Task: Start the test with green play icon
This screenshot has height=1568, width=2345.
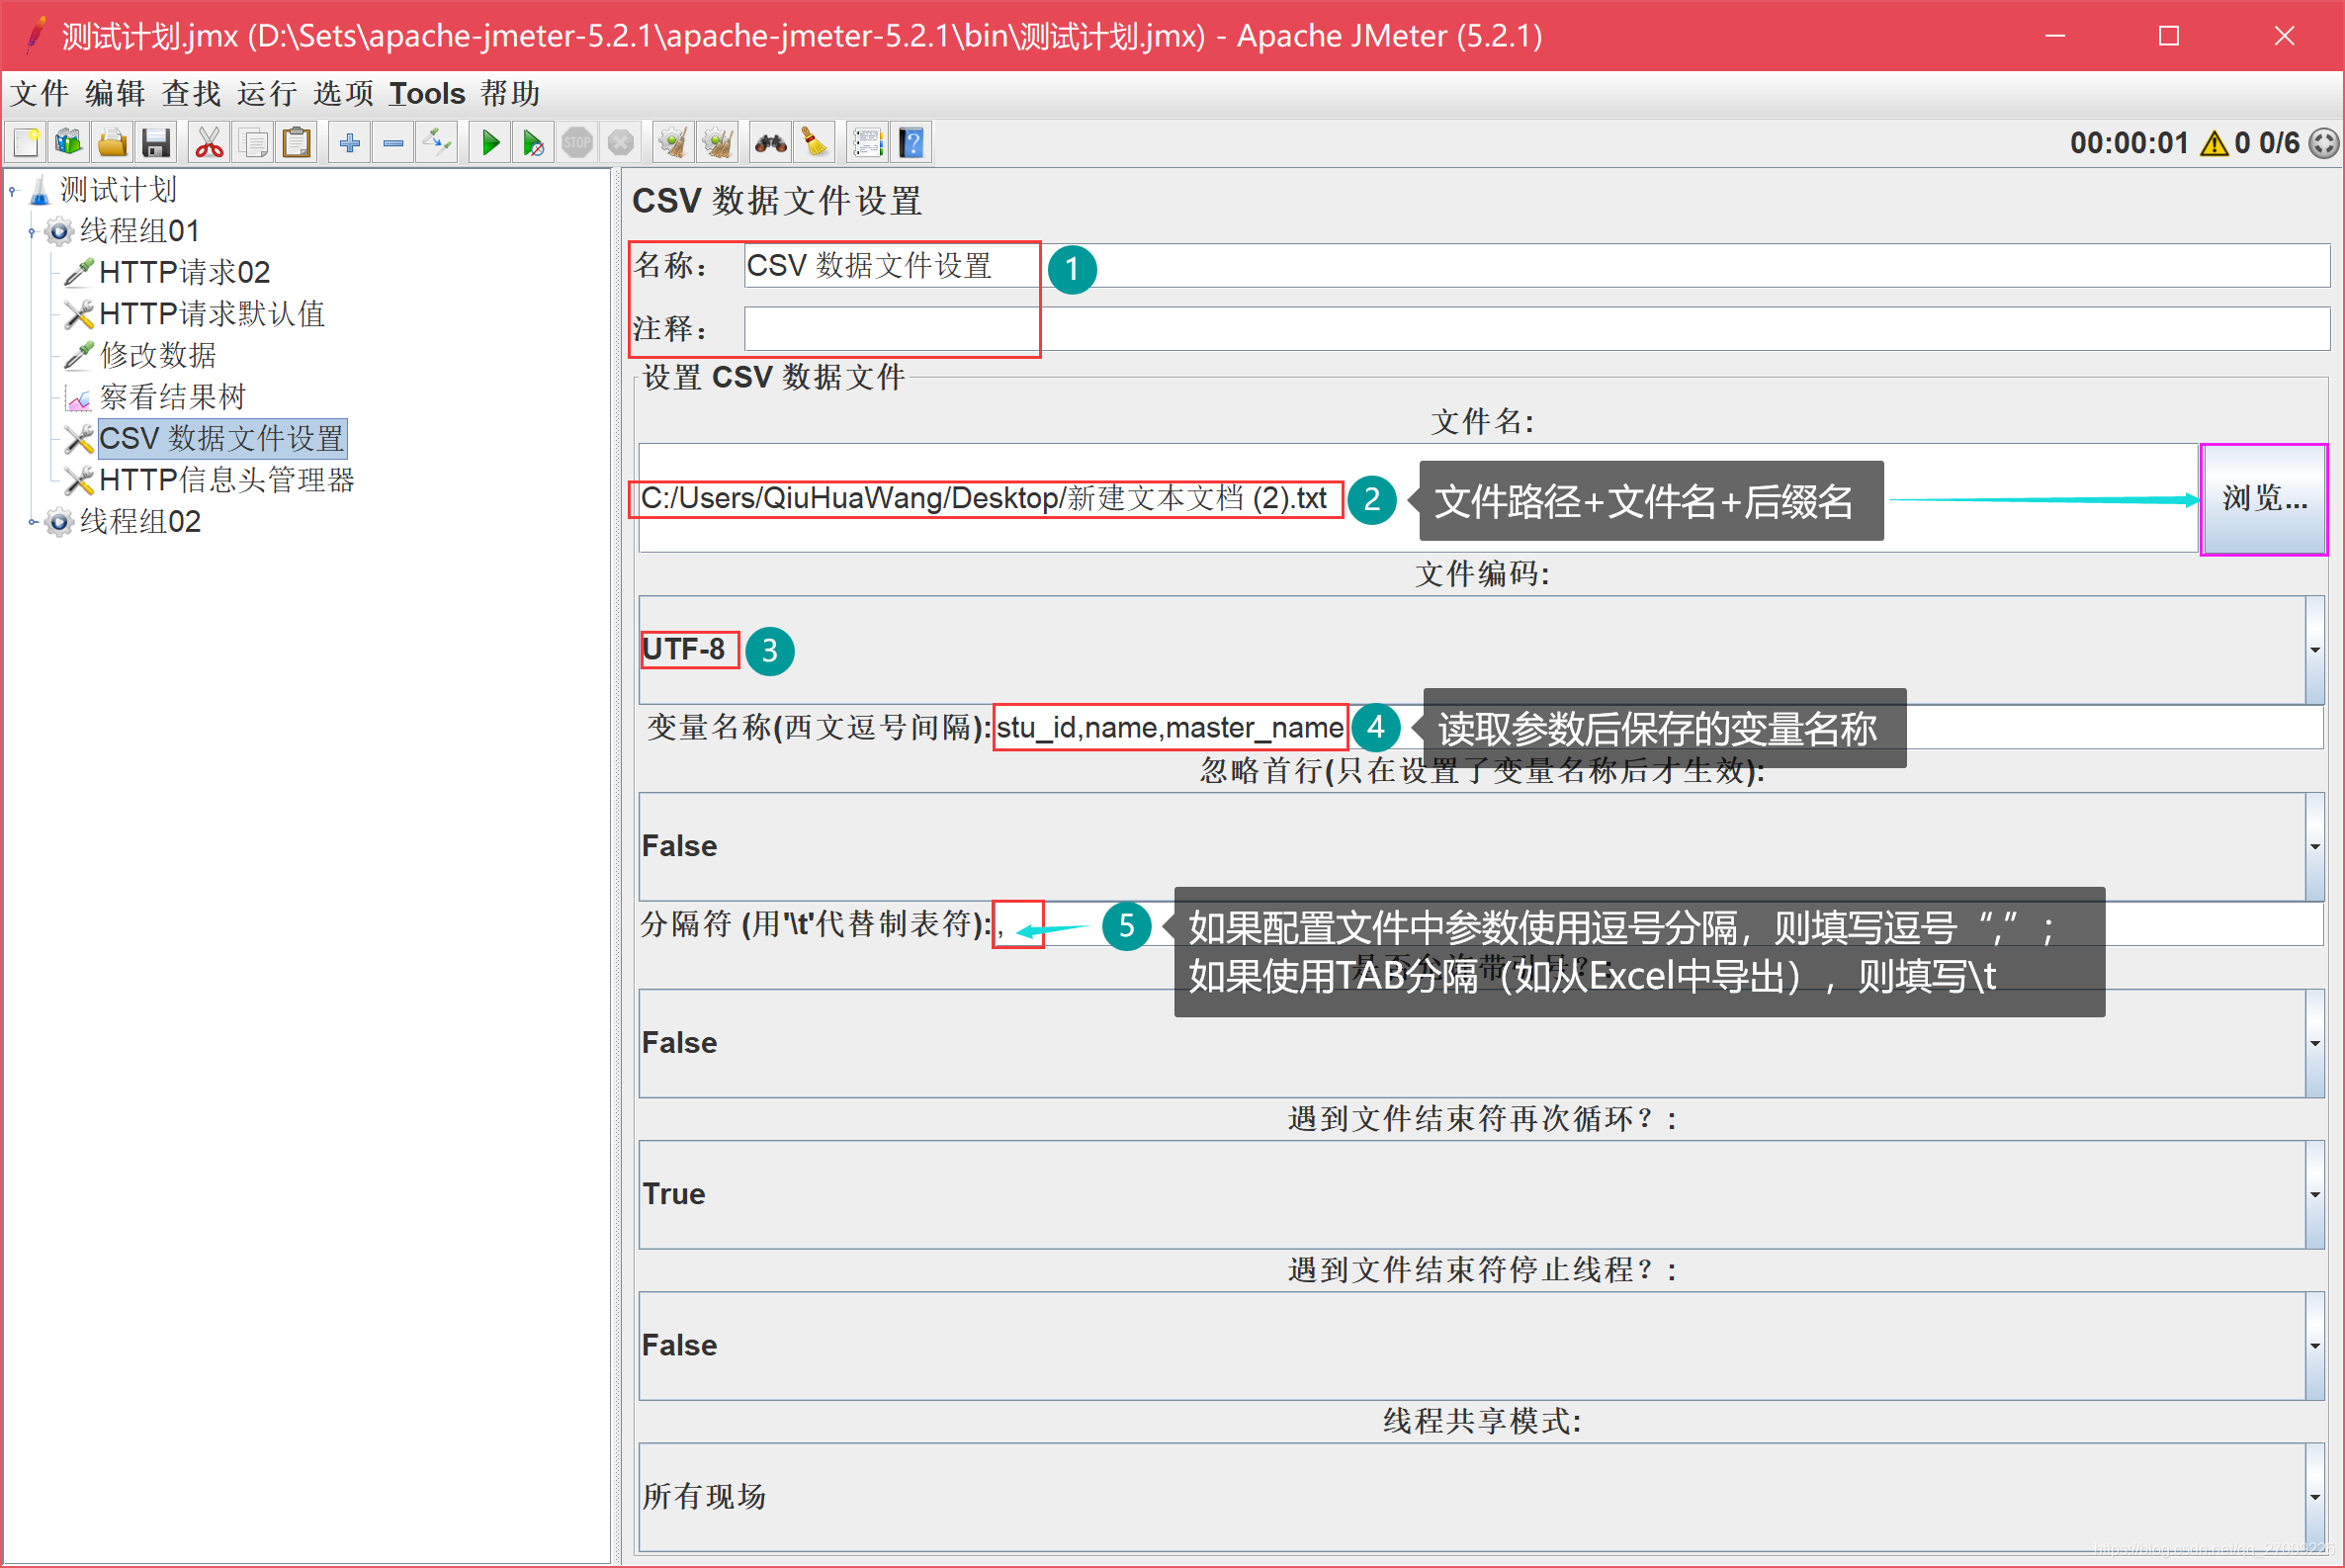Action: (490, 143)
